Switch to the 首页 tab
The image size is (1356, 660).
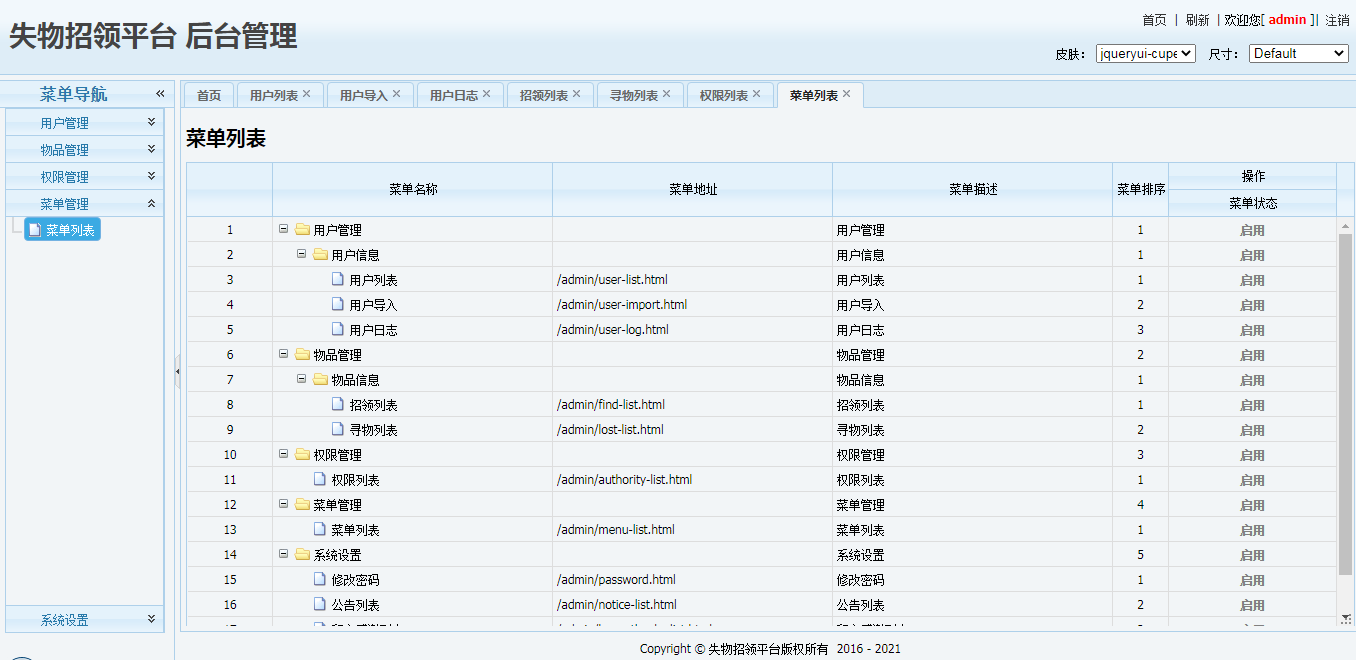pyautogui.click(x=209, y=96)
